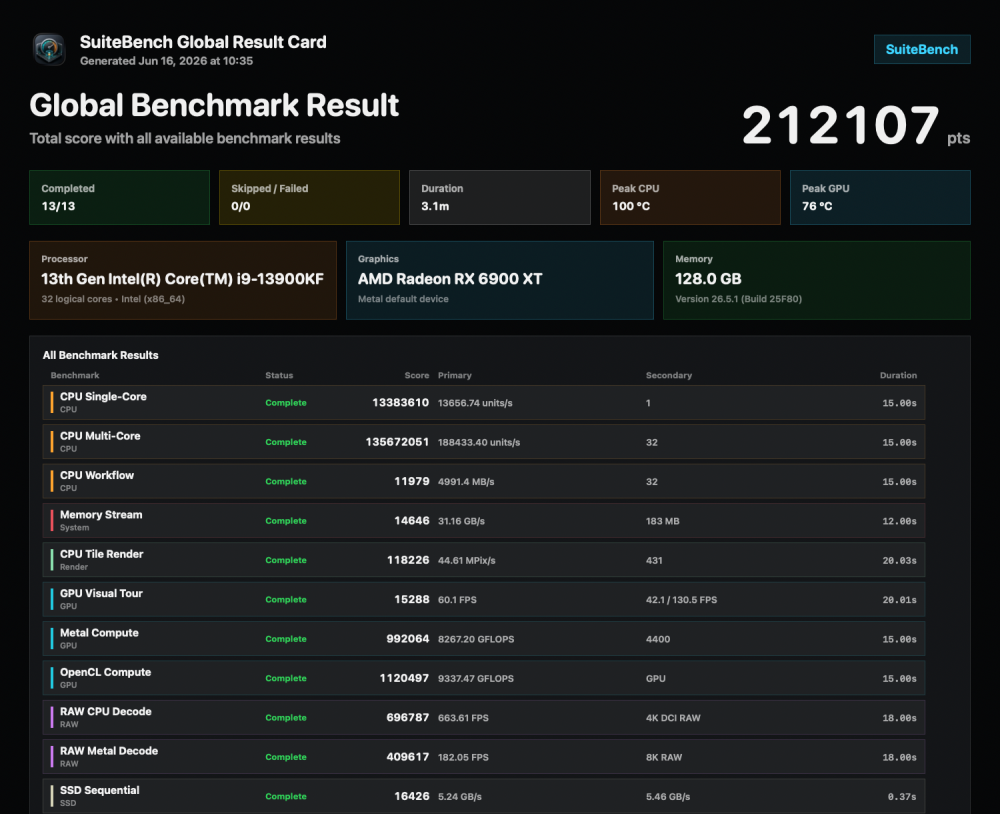Click the '42.1 / 130.5 FPS' secondary value
This screenshot has width=1000, height=814.
(681, 600)
